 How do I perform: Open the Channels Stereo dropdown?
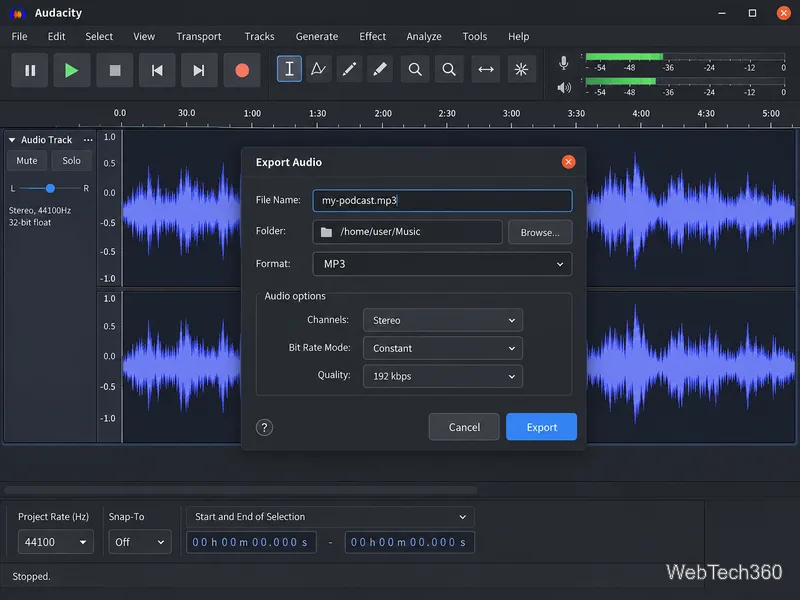(x=443, y=320)
